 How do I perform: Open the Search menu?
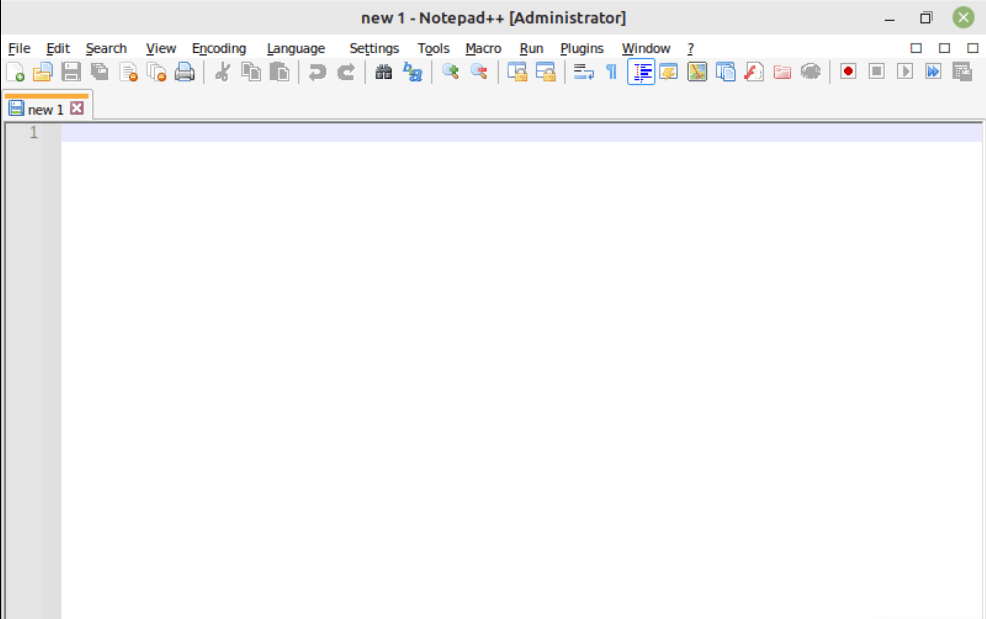click(106, 48)
